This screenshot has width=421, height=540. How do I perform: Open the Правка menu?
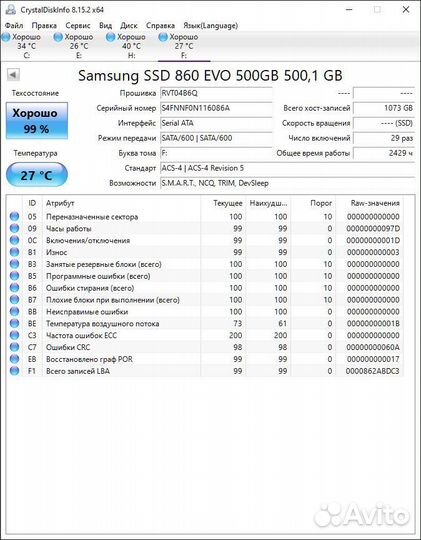(x=44, y=25)
